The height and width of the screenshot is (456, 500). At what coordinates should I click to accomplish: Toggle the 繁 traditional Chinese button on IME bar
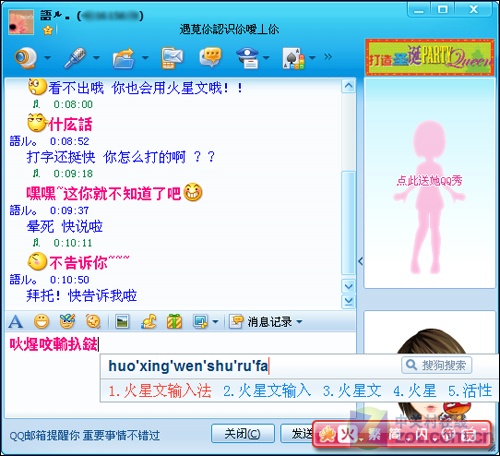374,435
